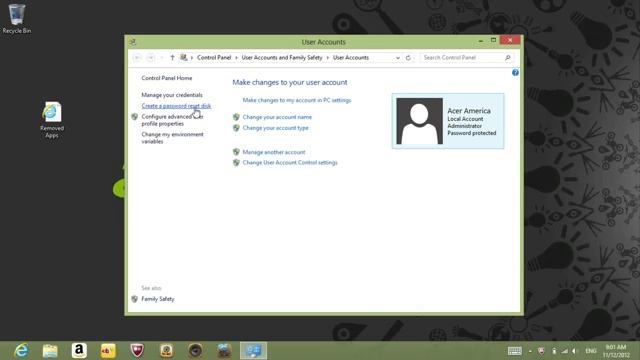Click the search magnifier icon
Screen dimensions: 640x360
[x=508, y=58]
